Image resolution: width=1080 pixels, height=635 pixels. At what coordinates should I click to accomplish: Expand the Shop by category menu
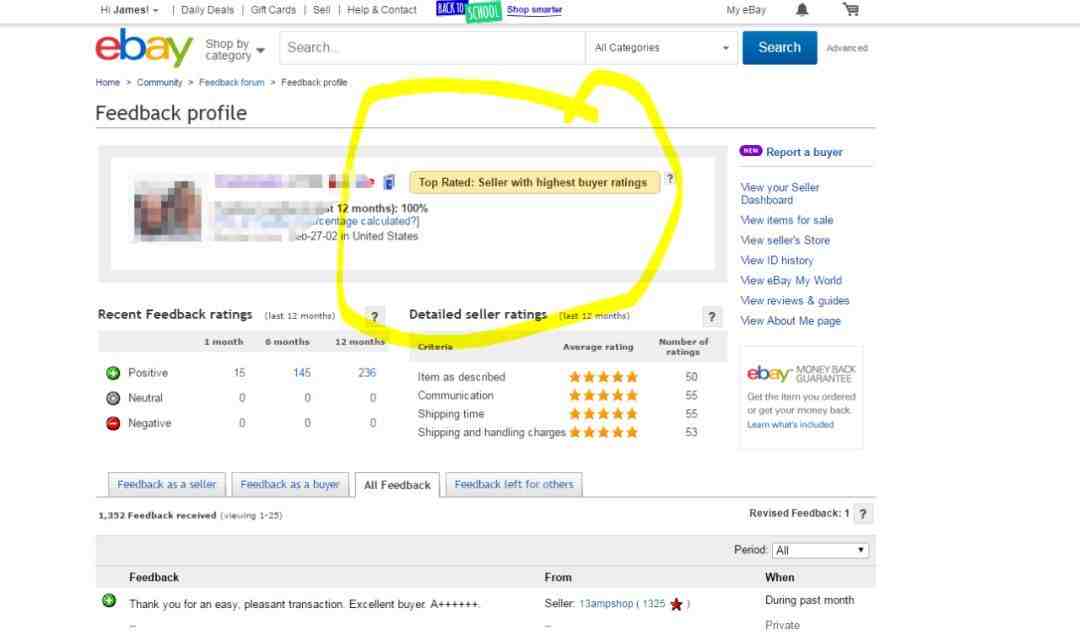(234, 50)
